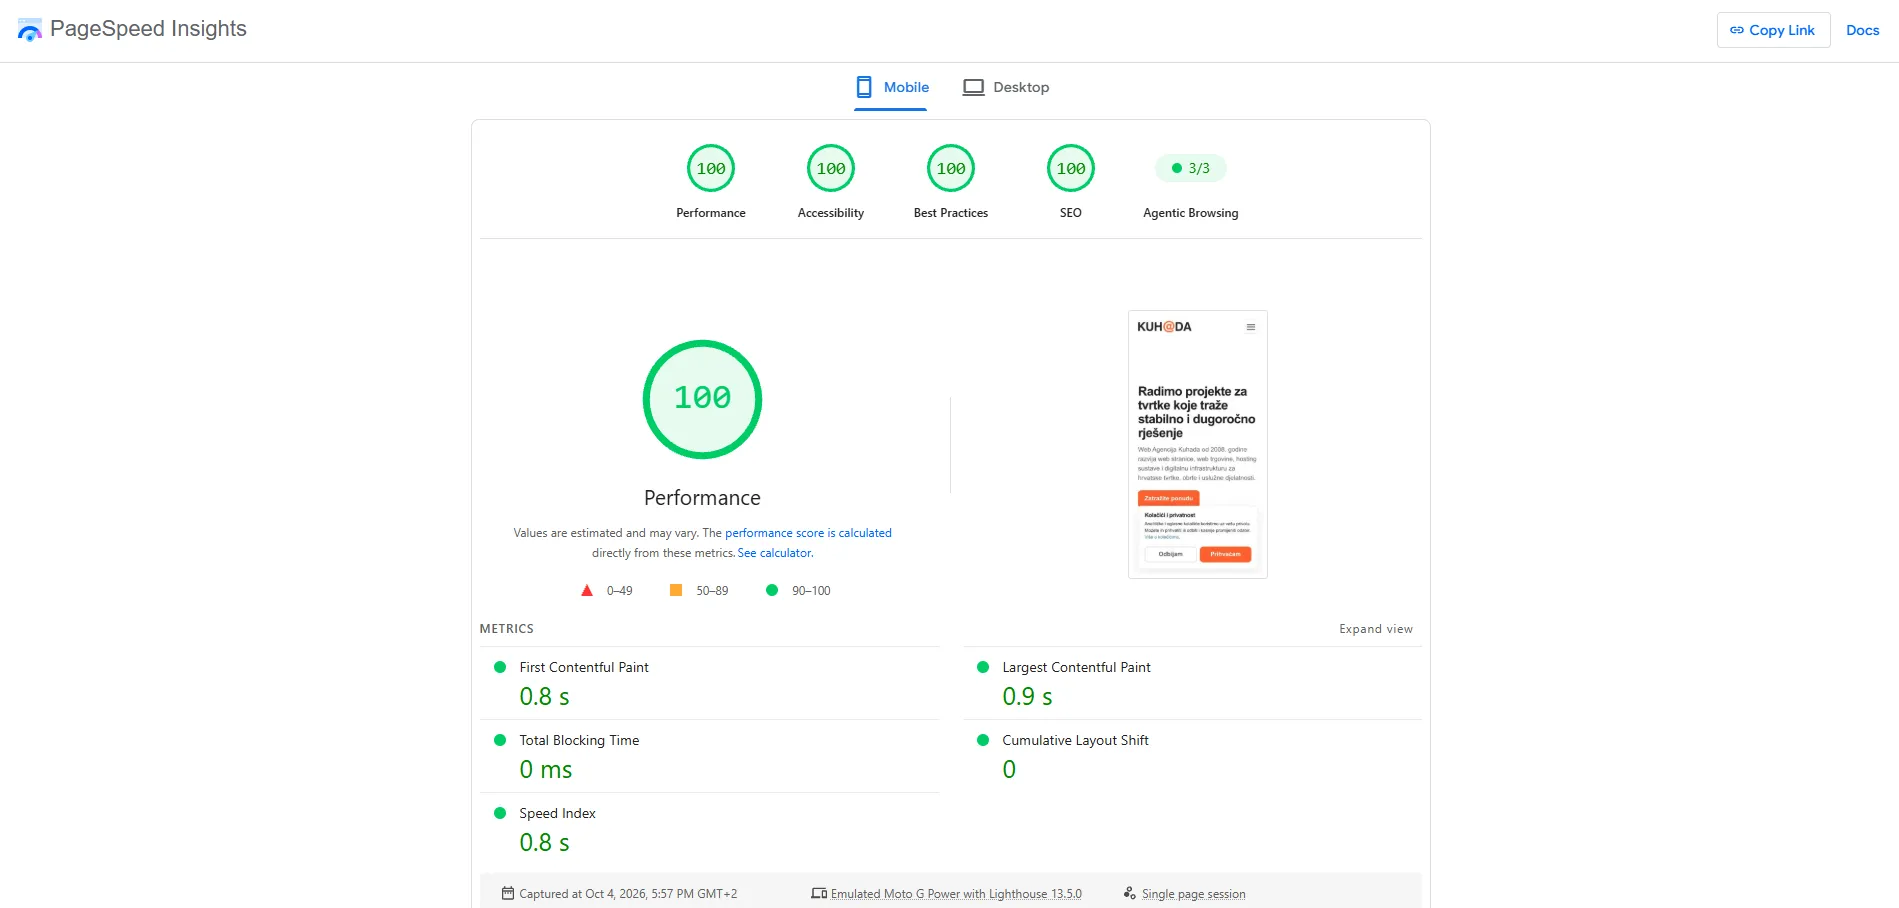Open 'performance score is calculated' link

coord(808,533)
